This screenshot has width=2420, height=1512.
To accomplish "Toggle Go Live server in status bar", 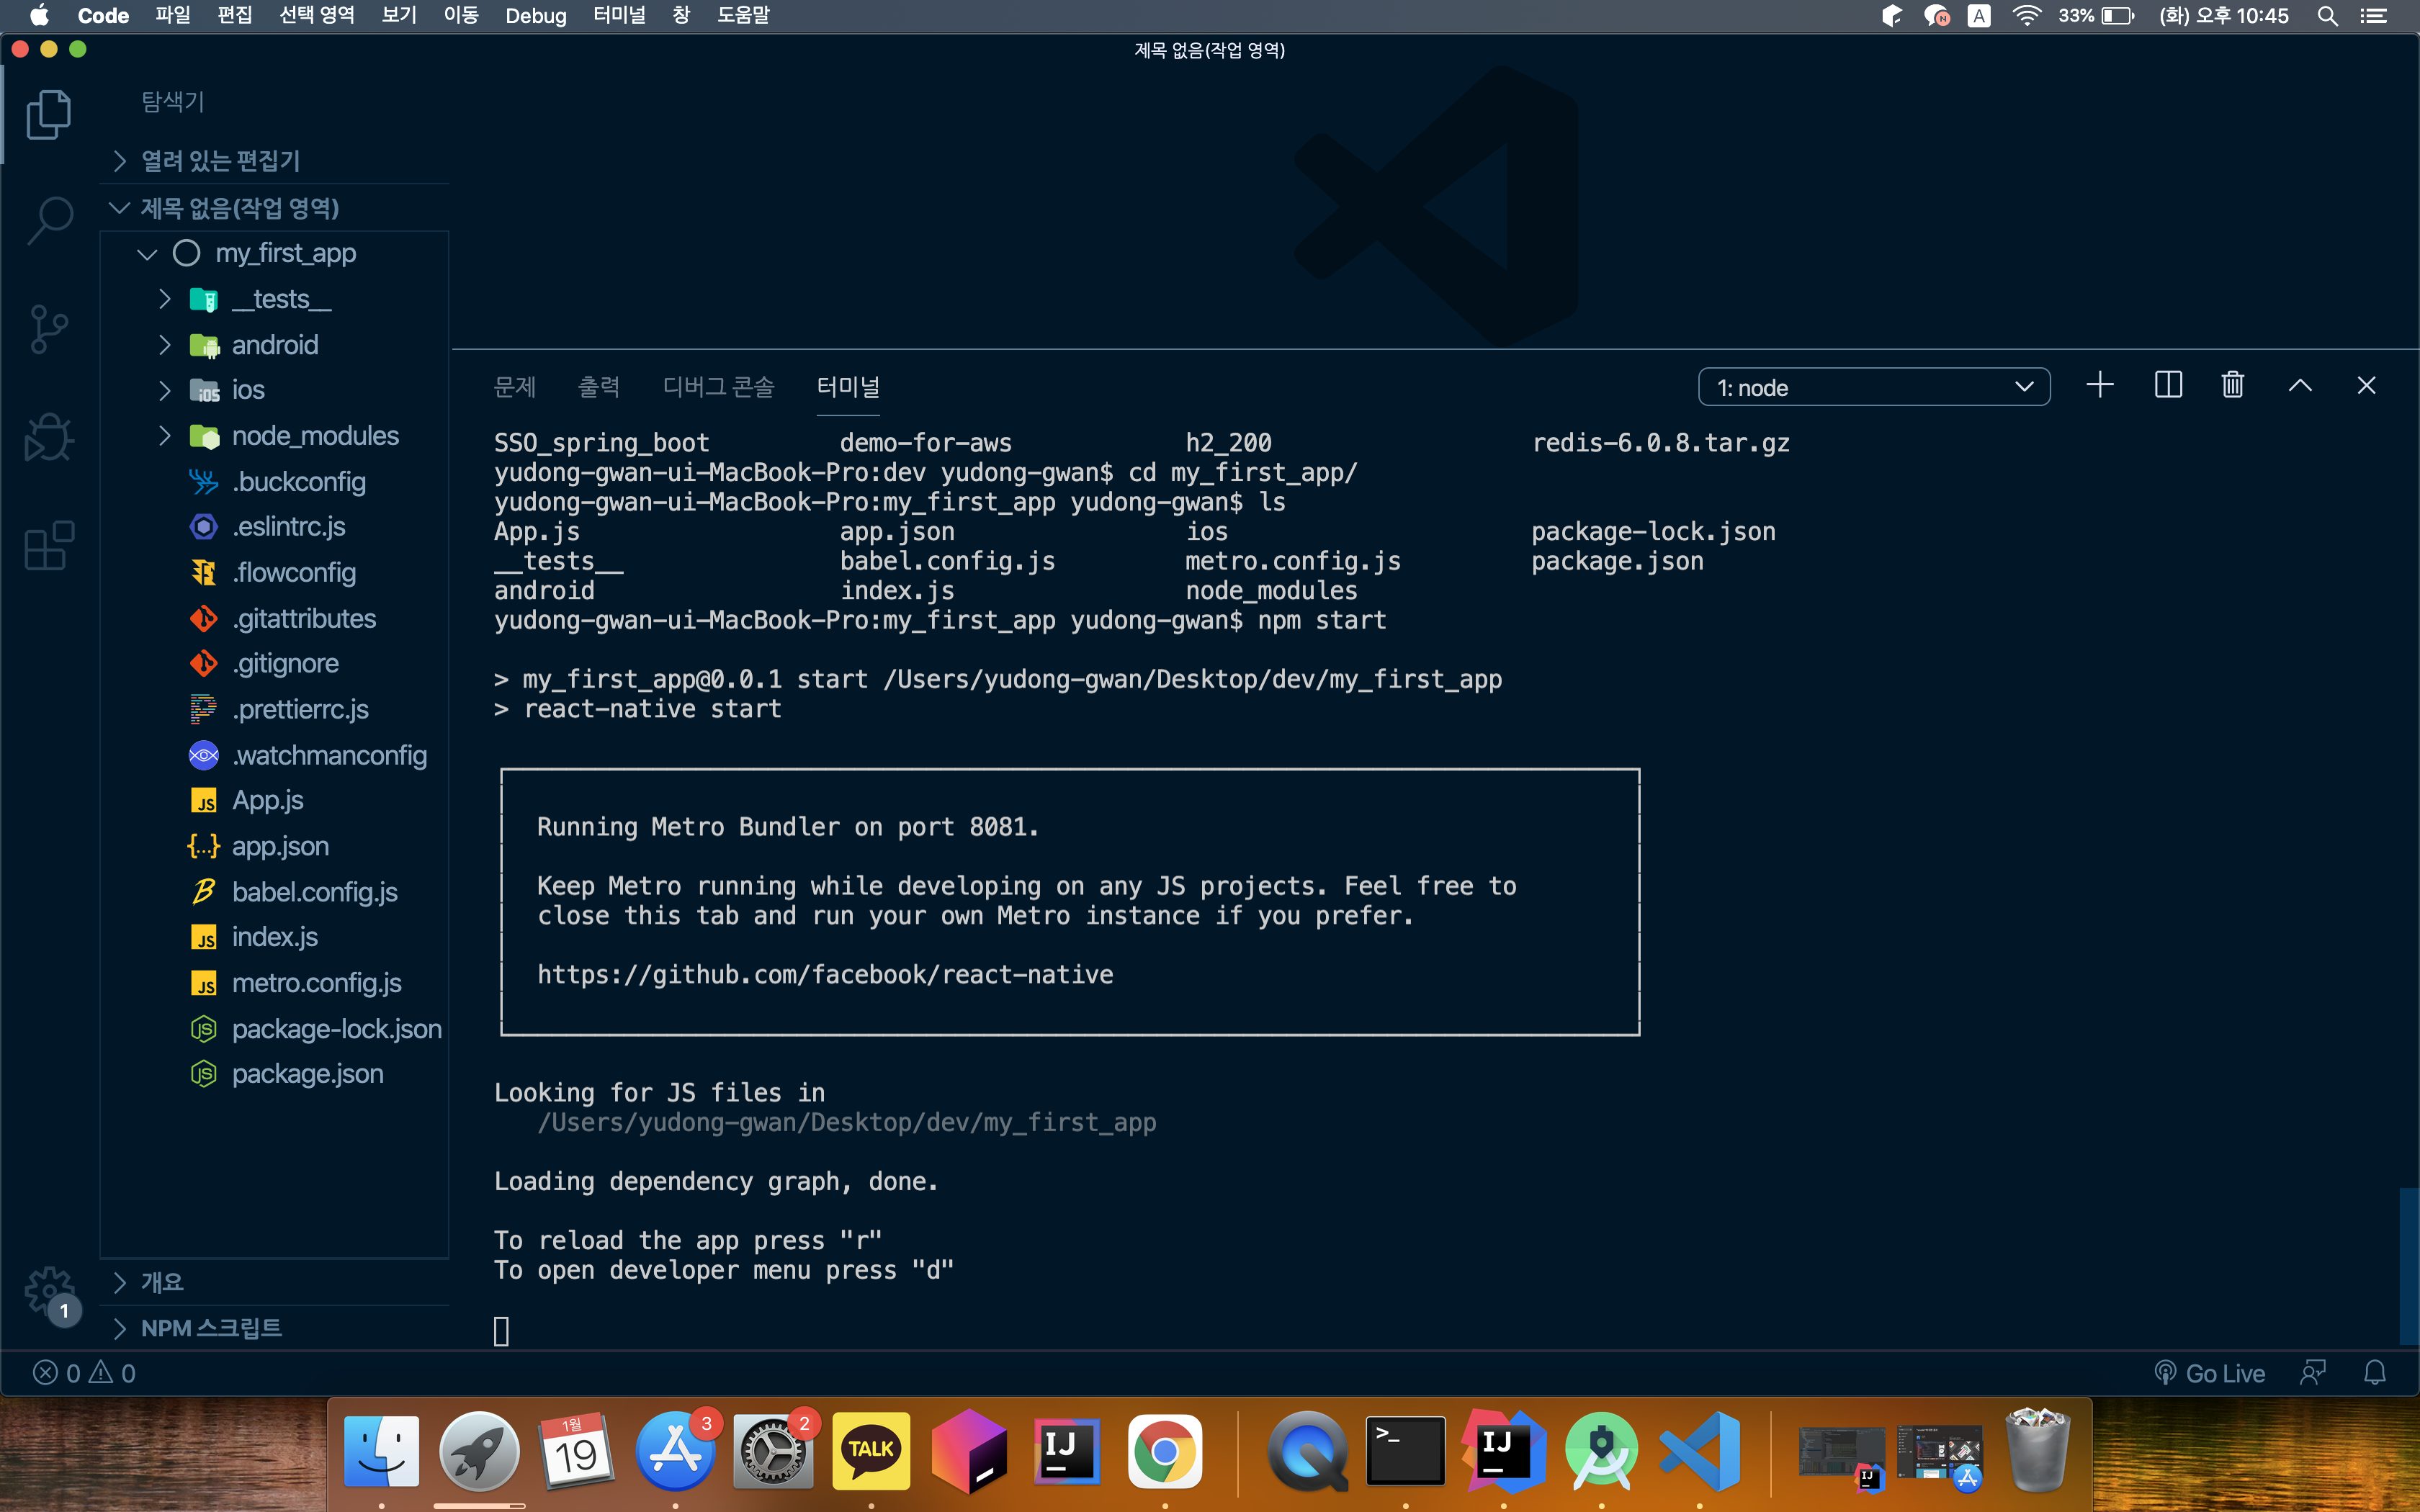I will (x=2210, y=1373).
